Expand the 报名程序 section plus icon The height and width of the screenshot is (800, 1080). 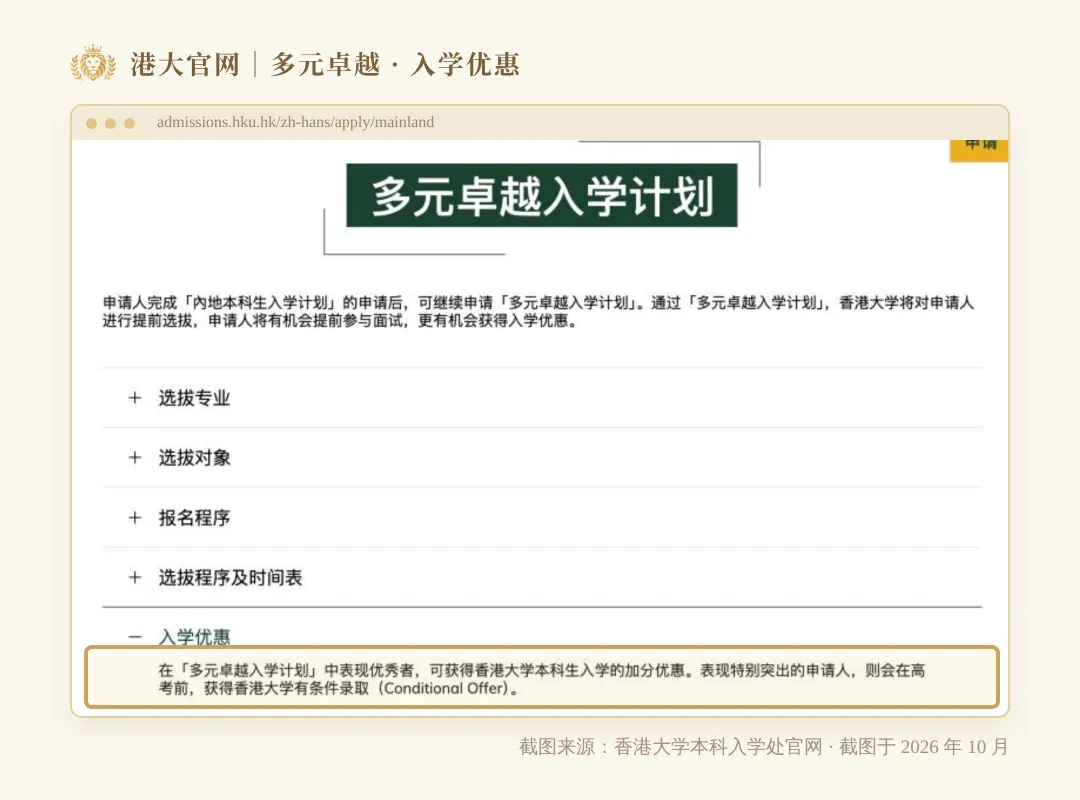tap(135, 518)
